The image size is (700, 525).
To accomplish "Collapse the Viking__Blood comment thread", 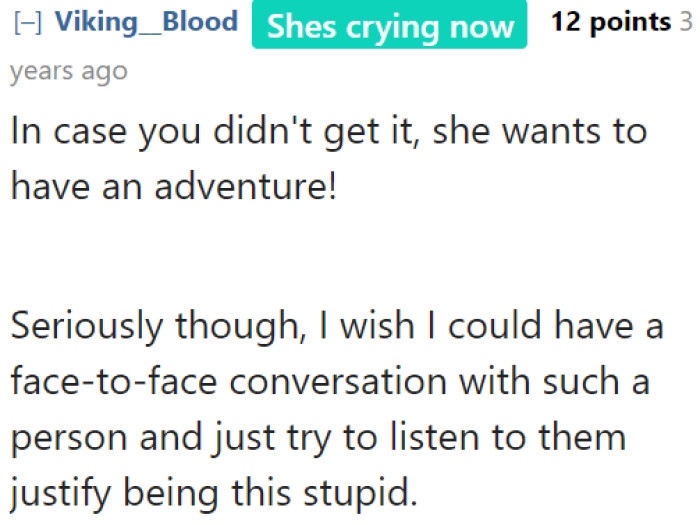I will tap(27, 23).
